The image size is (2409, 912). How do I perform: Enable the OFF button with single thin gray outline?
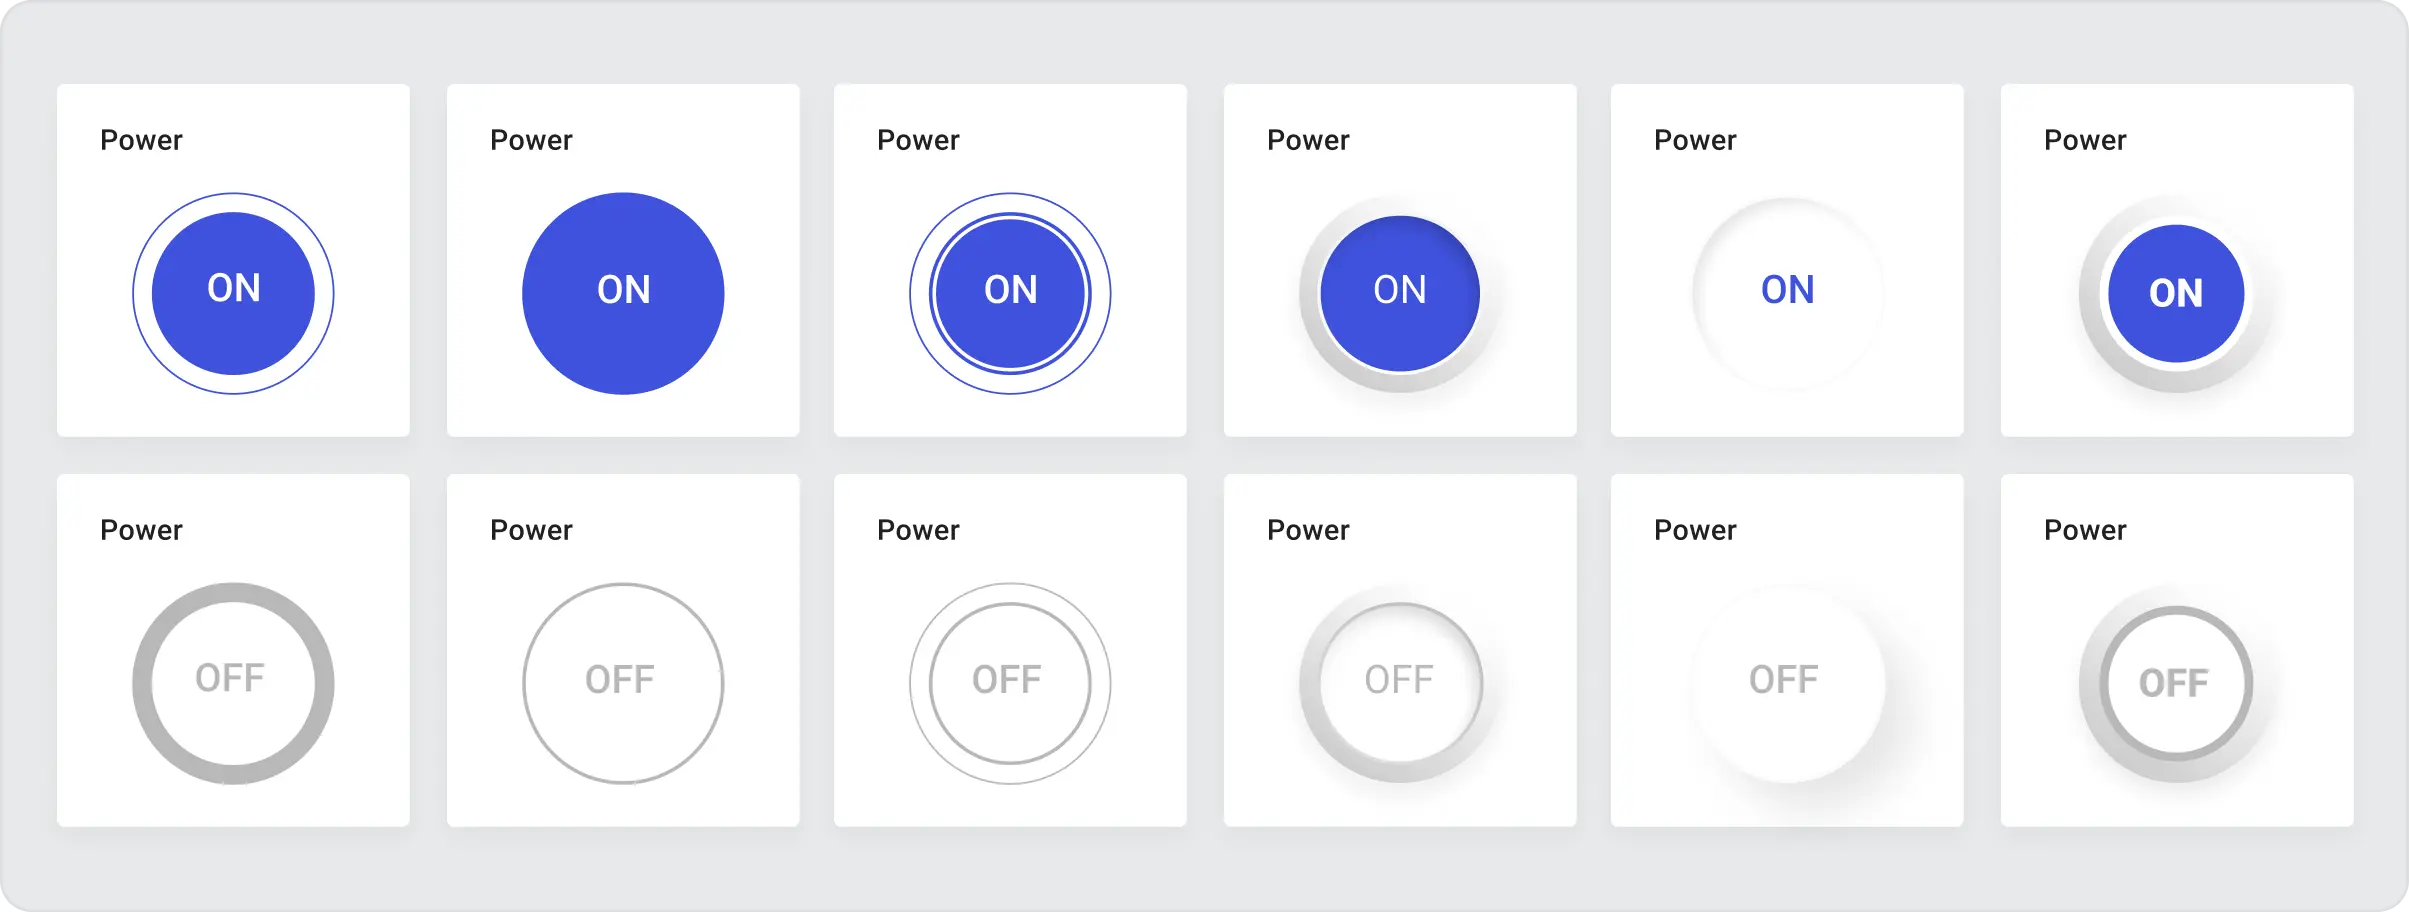click(x=623, y=683)
